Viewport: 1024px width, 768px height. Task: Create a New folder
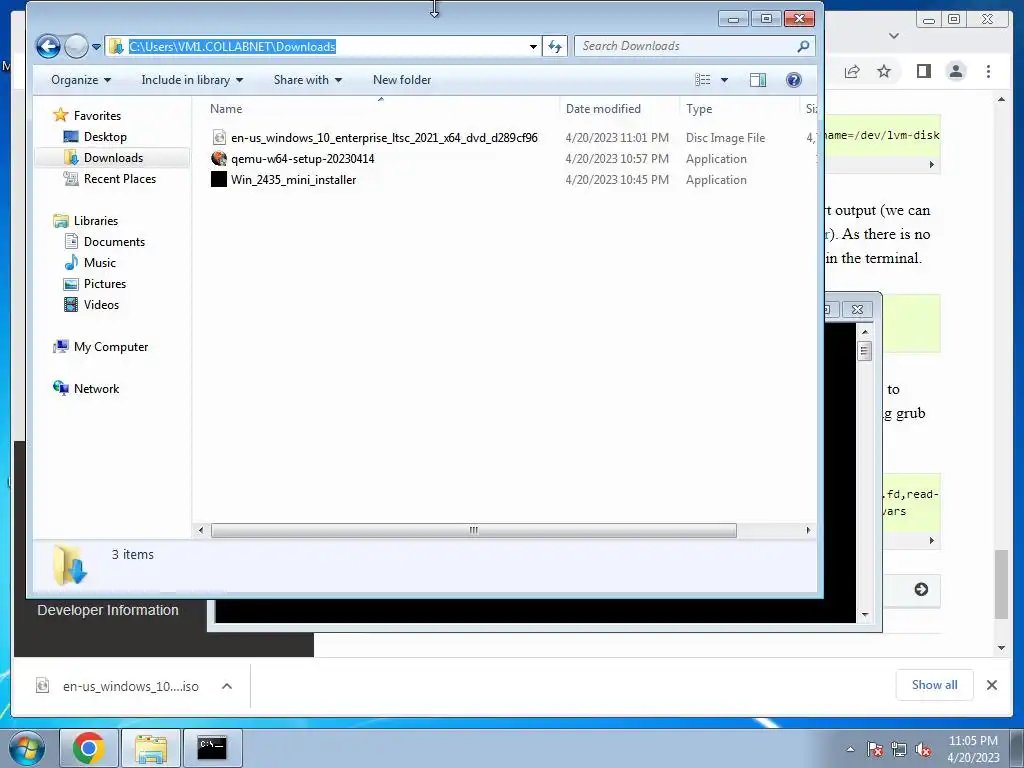(x=402, y=80)
